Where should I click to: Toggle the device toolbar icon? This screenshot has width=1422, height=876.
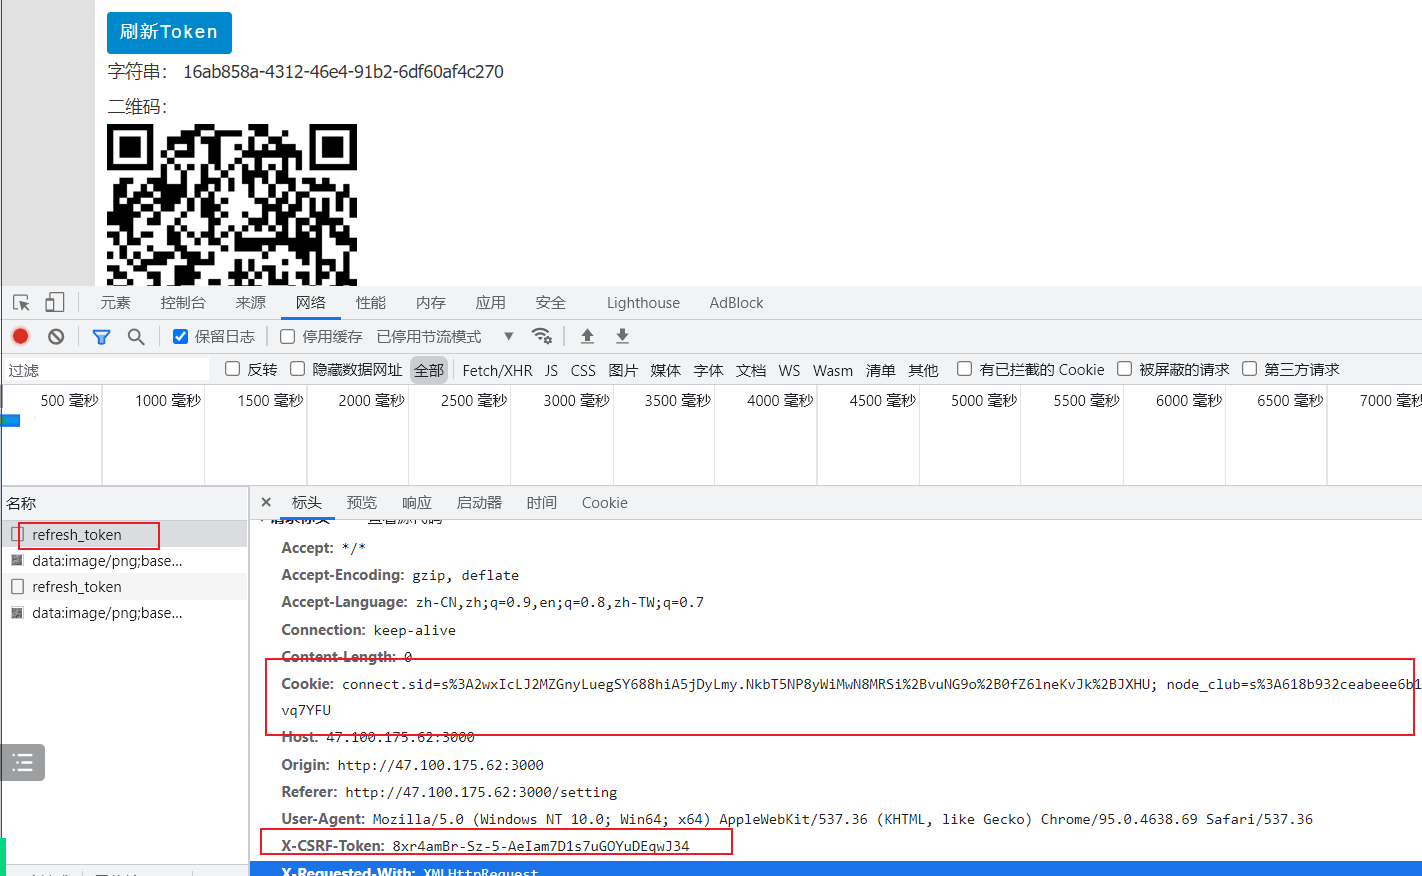coord(55,302)
